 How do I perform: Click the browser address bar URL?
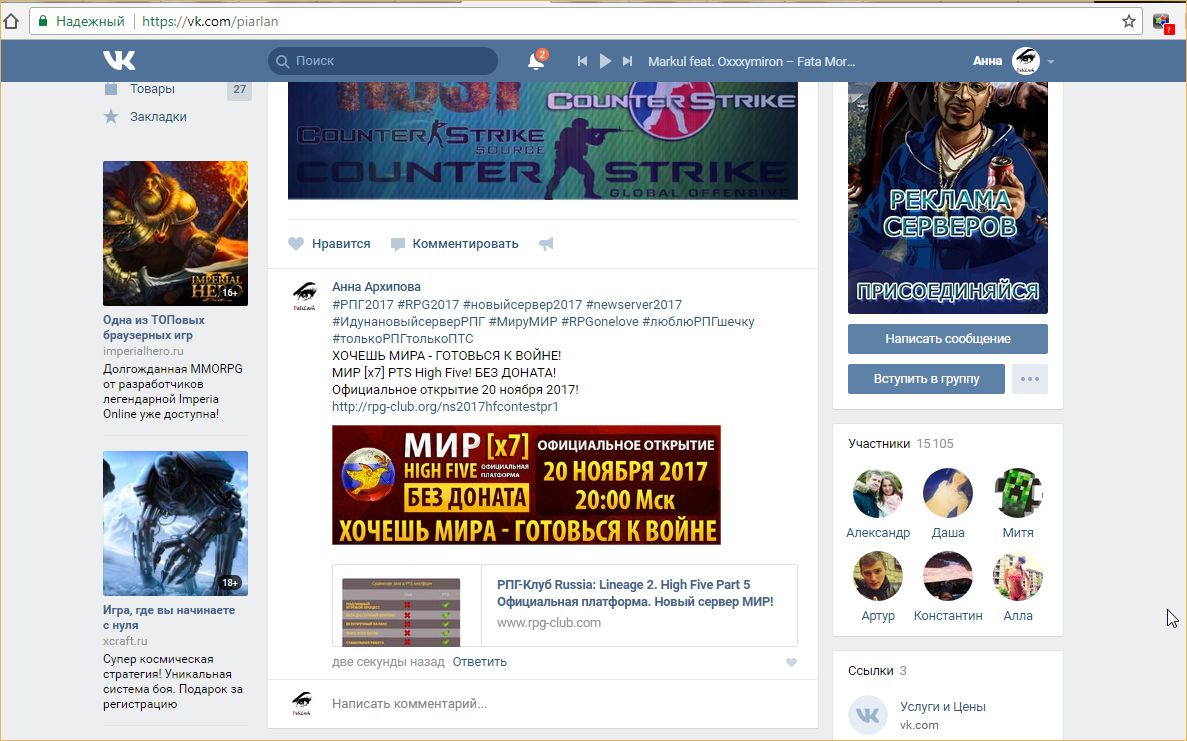(210, 21)
